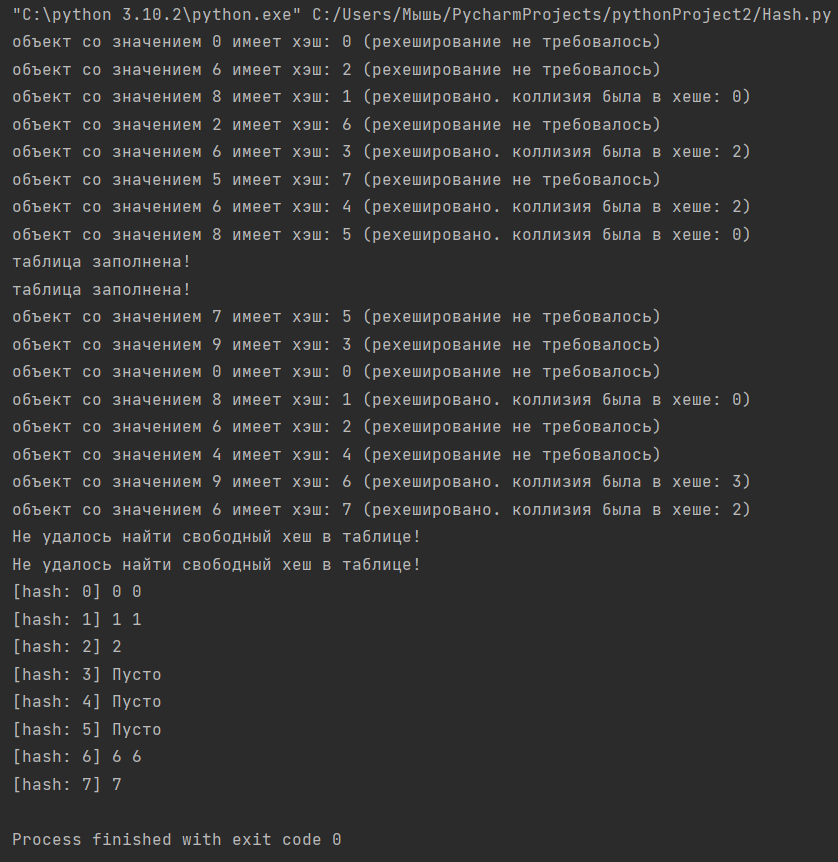Image resolution: width=838 pixels, height=862 pixels.
Task: Click 'Process finished with exit code 0' line
Action: point(177,839)
